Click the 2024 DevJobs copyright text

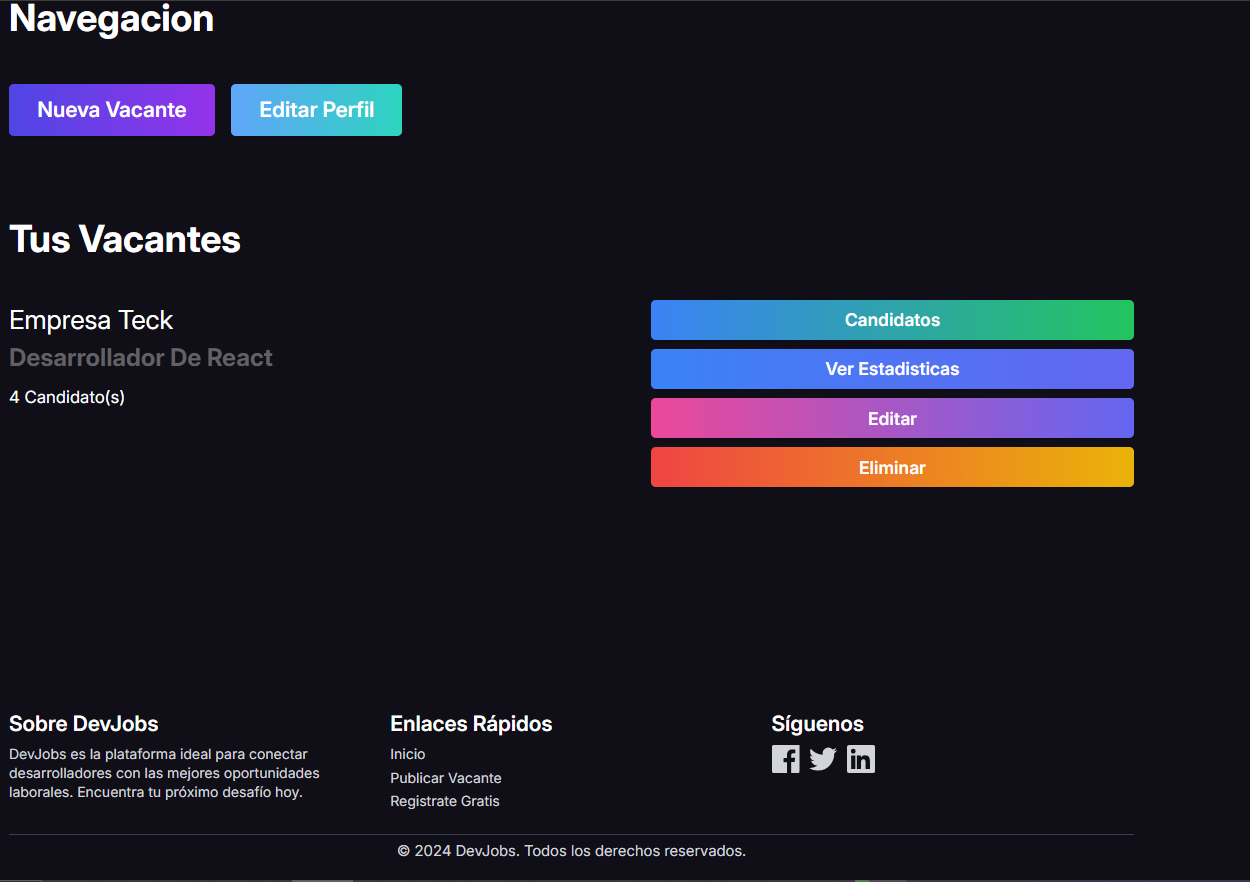[x=572, y=851]
